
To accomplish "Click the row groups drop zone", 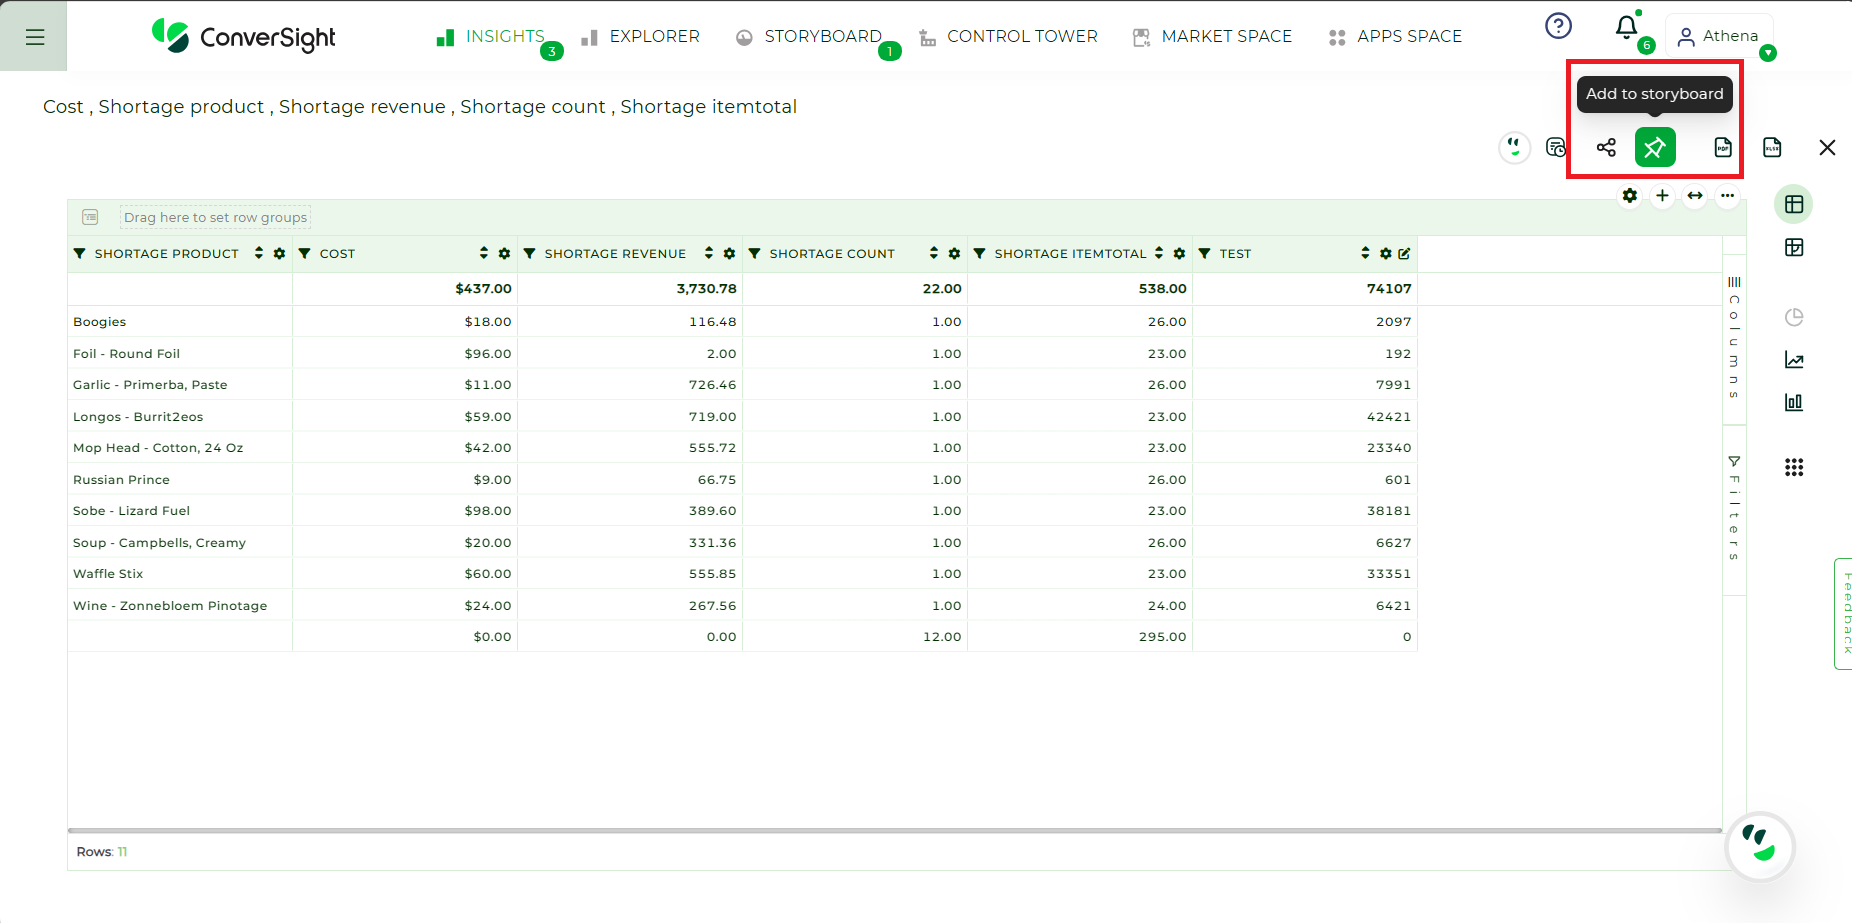I will [215, 217].
